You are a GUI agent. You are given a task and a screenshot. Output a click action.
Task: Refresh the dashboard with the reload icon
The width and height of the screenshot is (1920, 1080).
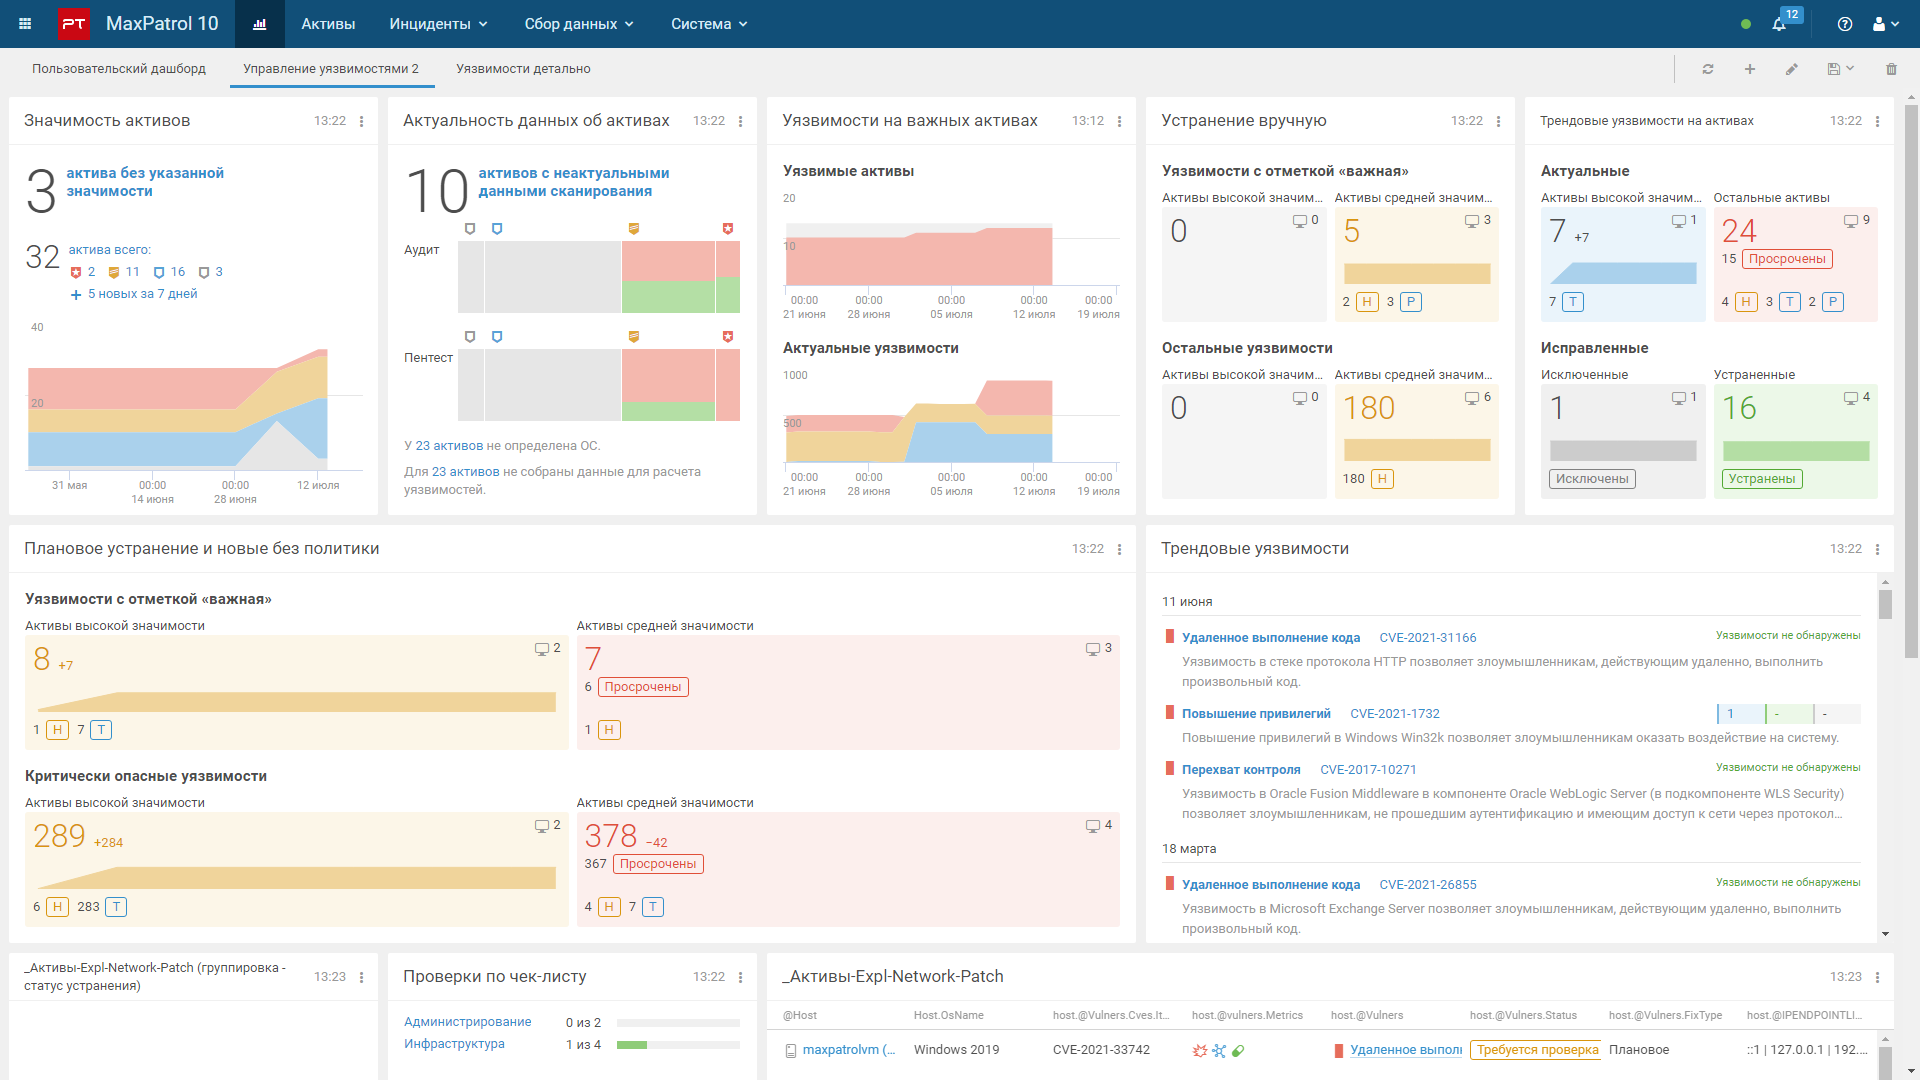[1708, 69]
